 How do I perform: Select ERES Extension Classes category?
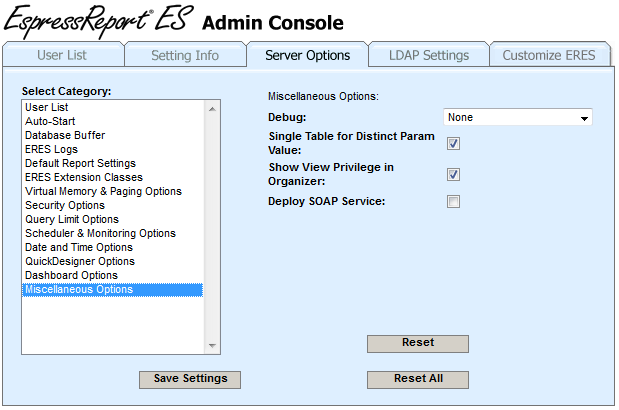point(113,177)
